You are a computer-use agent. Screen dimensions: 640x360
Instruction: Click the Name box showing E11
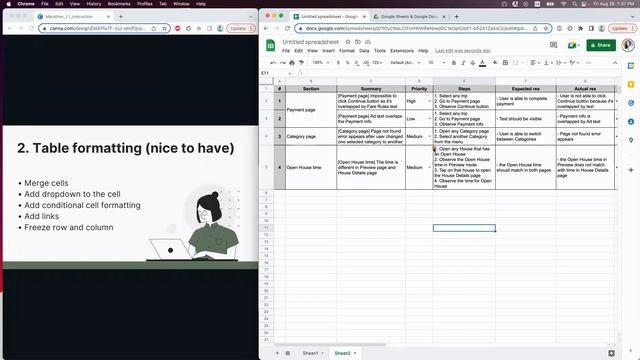[276, 73]
